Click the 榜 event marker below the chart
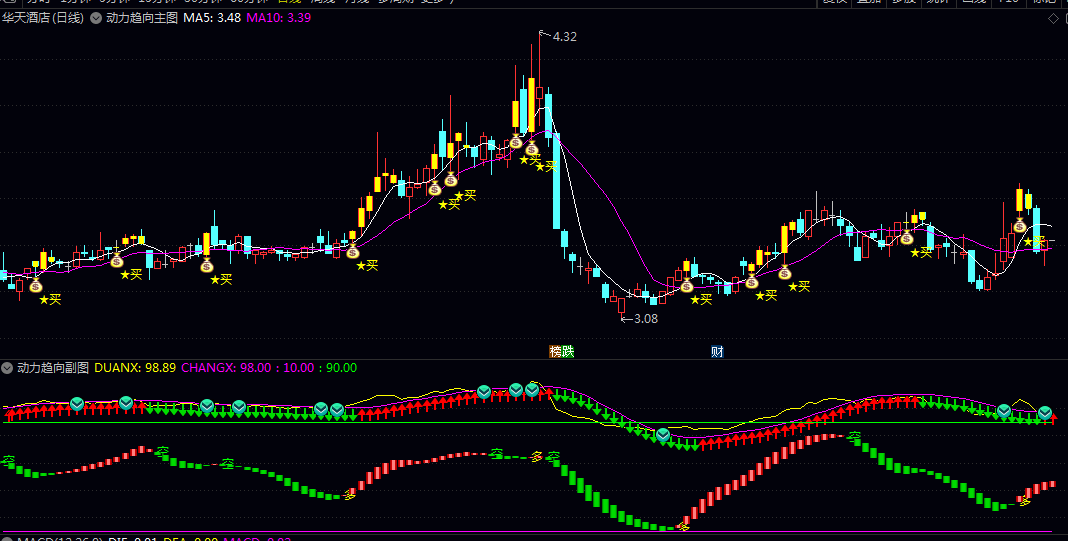Screen dimensions: 1068x541 click(x=556, y=352)
